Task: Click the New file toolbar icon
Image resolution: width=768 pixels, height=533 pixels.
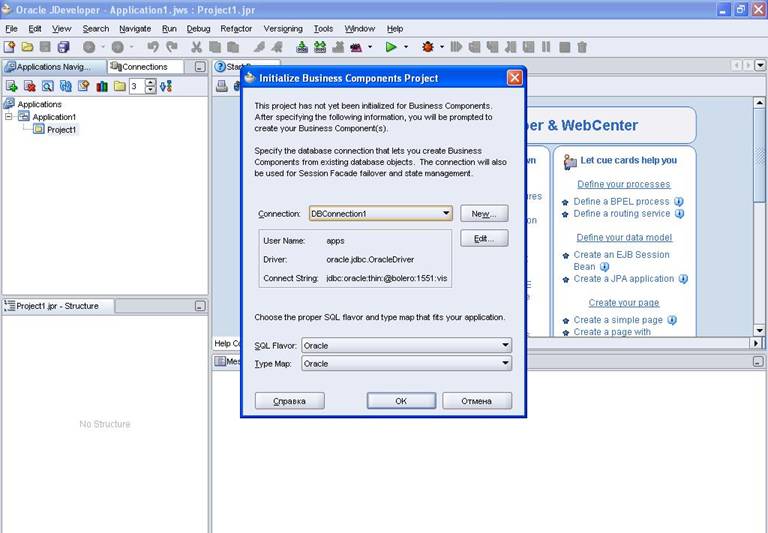Action: [9, 47]
